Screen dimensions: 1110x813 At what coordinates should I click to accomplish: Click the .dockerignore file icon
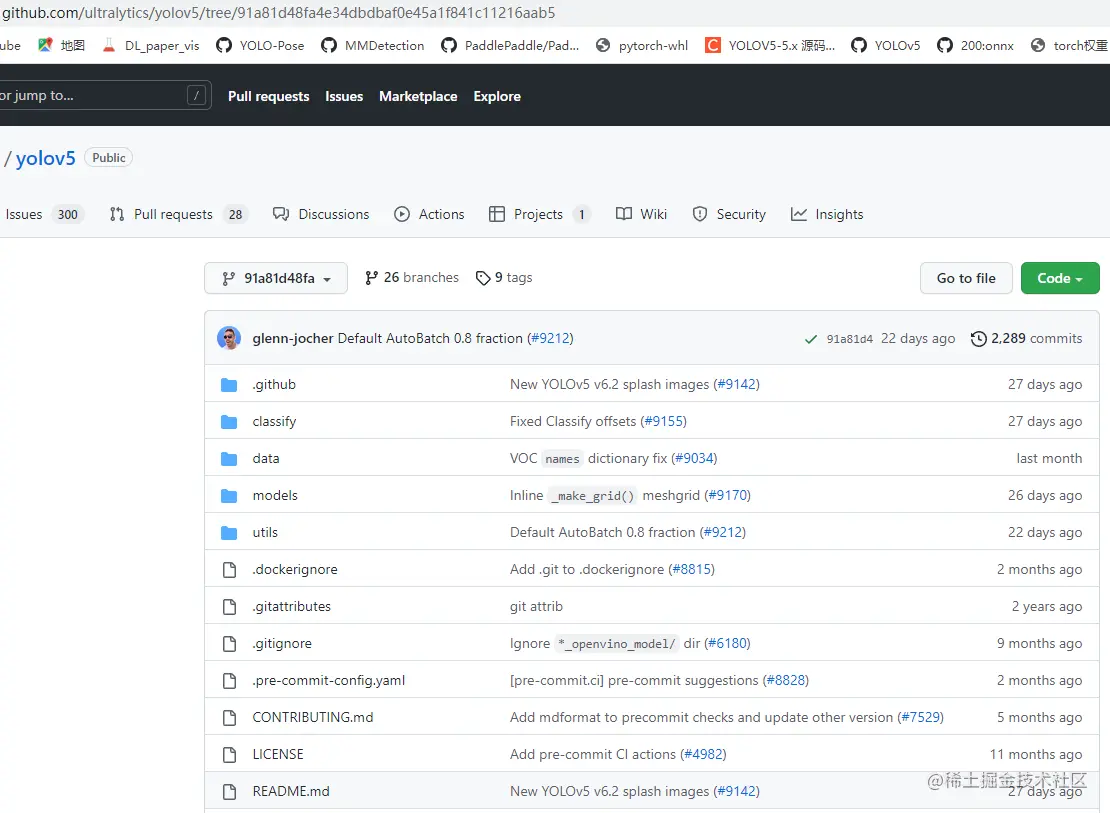(229, 569)
